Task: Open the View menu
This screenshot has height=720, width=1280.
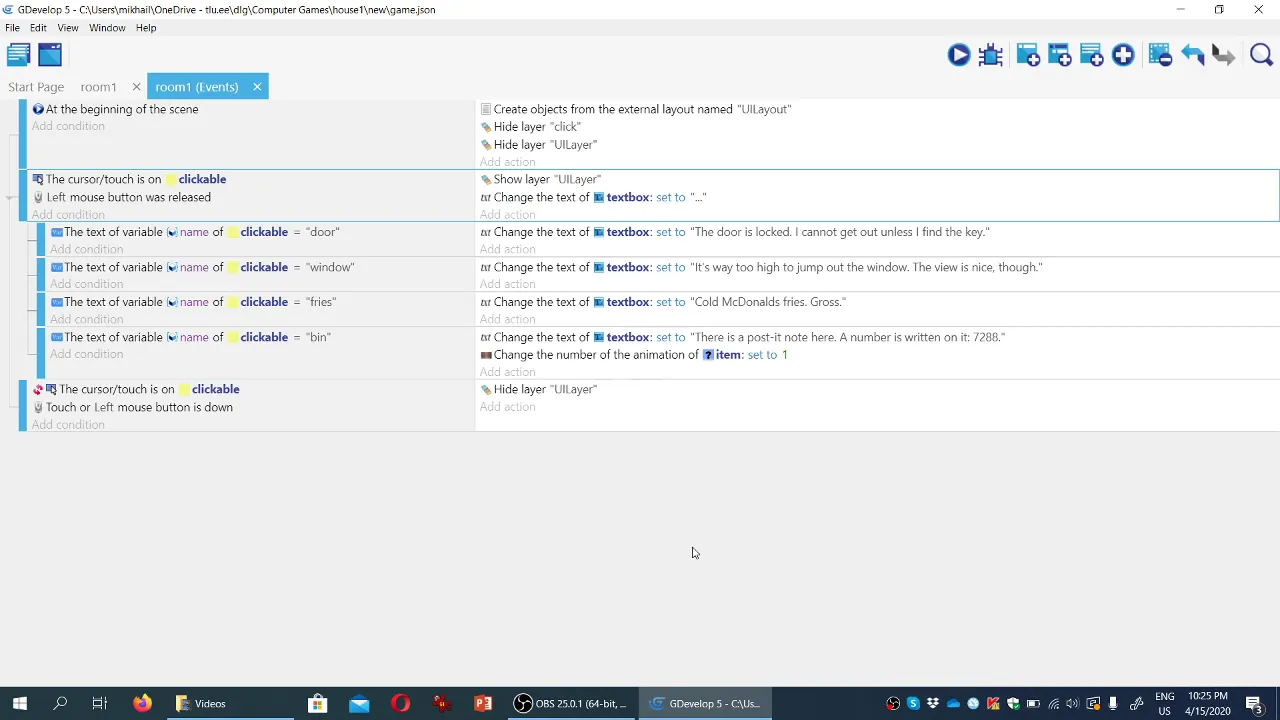Action: [x=67, y=28]
